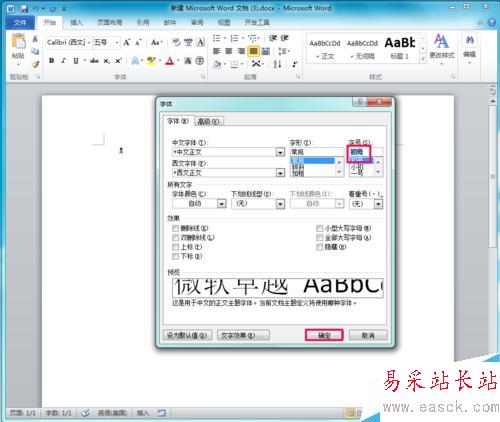
Task: Toggle Underline formatting in the ribbon
Action: (76, 60)
